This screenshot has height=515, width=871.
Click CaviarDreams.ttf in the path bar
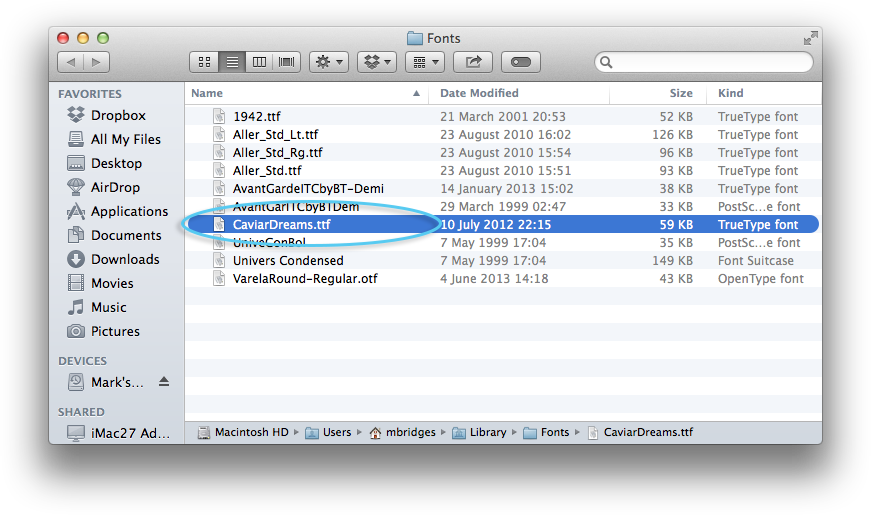(x=640, y=432)
